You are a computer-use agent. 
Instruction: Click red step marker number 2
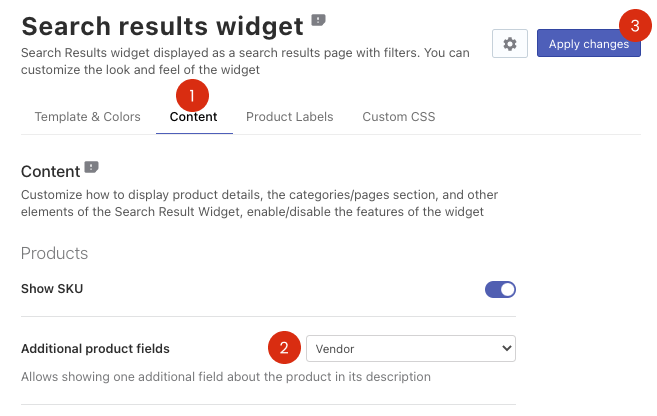click(285, 348)
